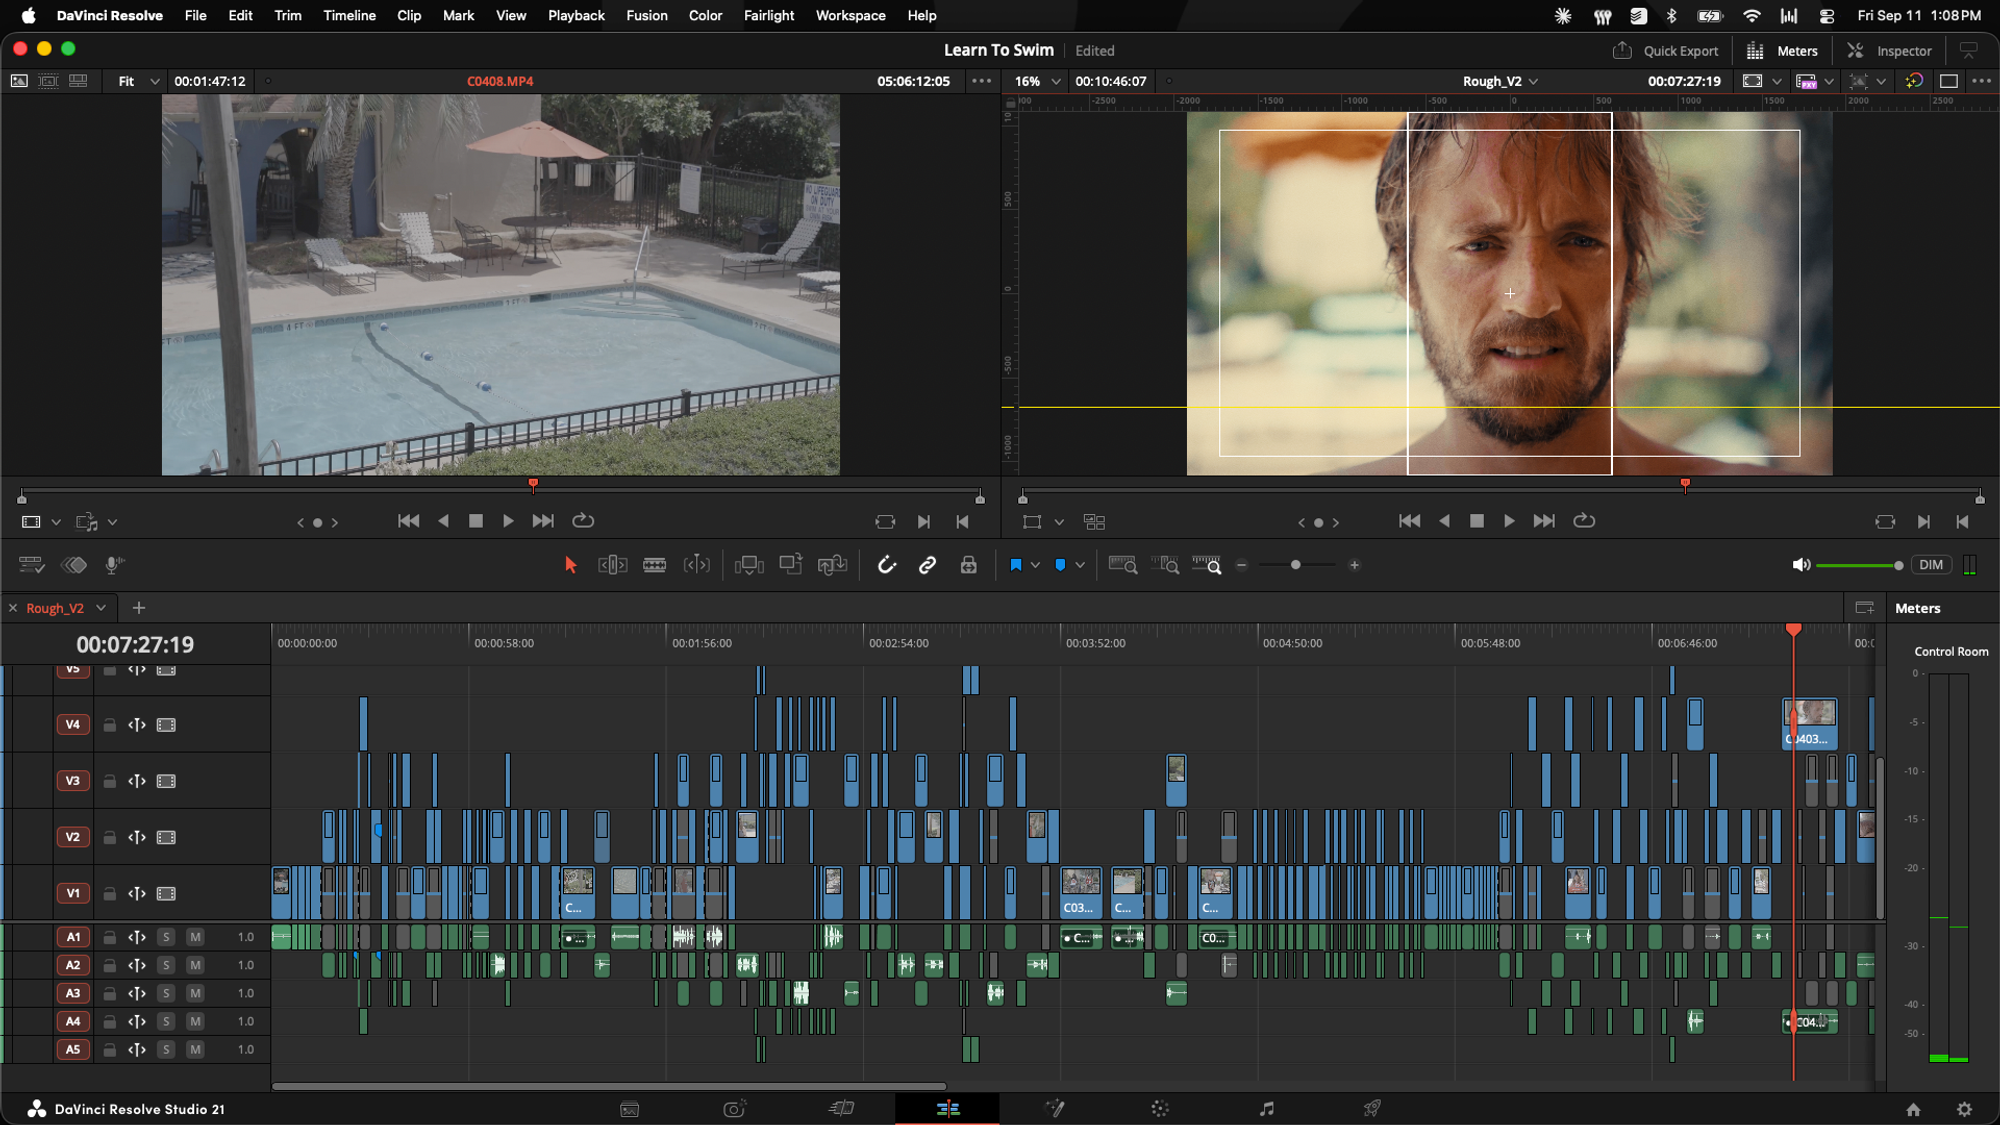Open source viewer options three-dot menu
This screenshot has height=1125, width=2000.
click(981, 81)
